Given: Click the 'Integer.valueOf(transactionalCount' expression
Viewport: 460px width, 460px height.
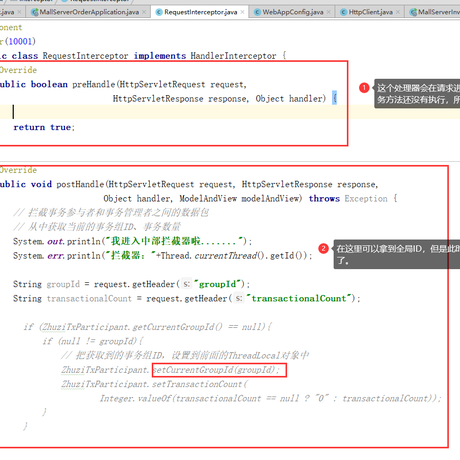Looking at the screenshot, I should point(181,399).
